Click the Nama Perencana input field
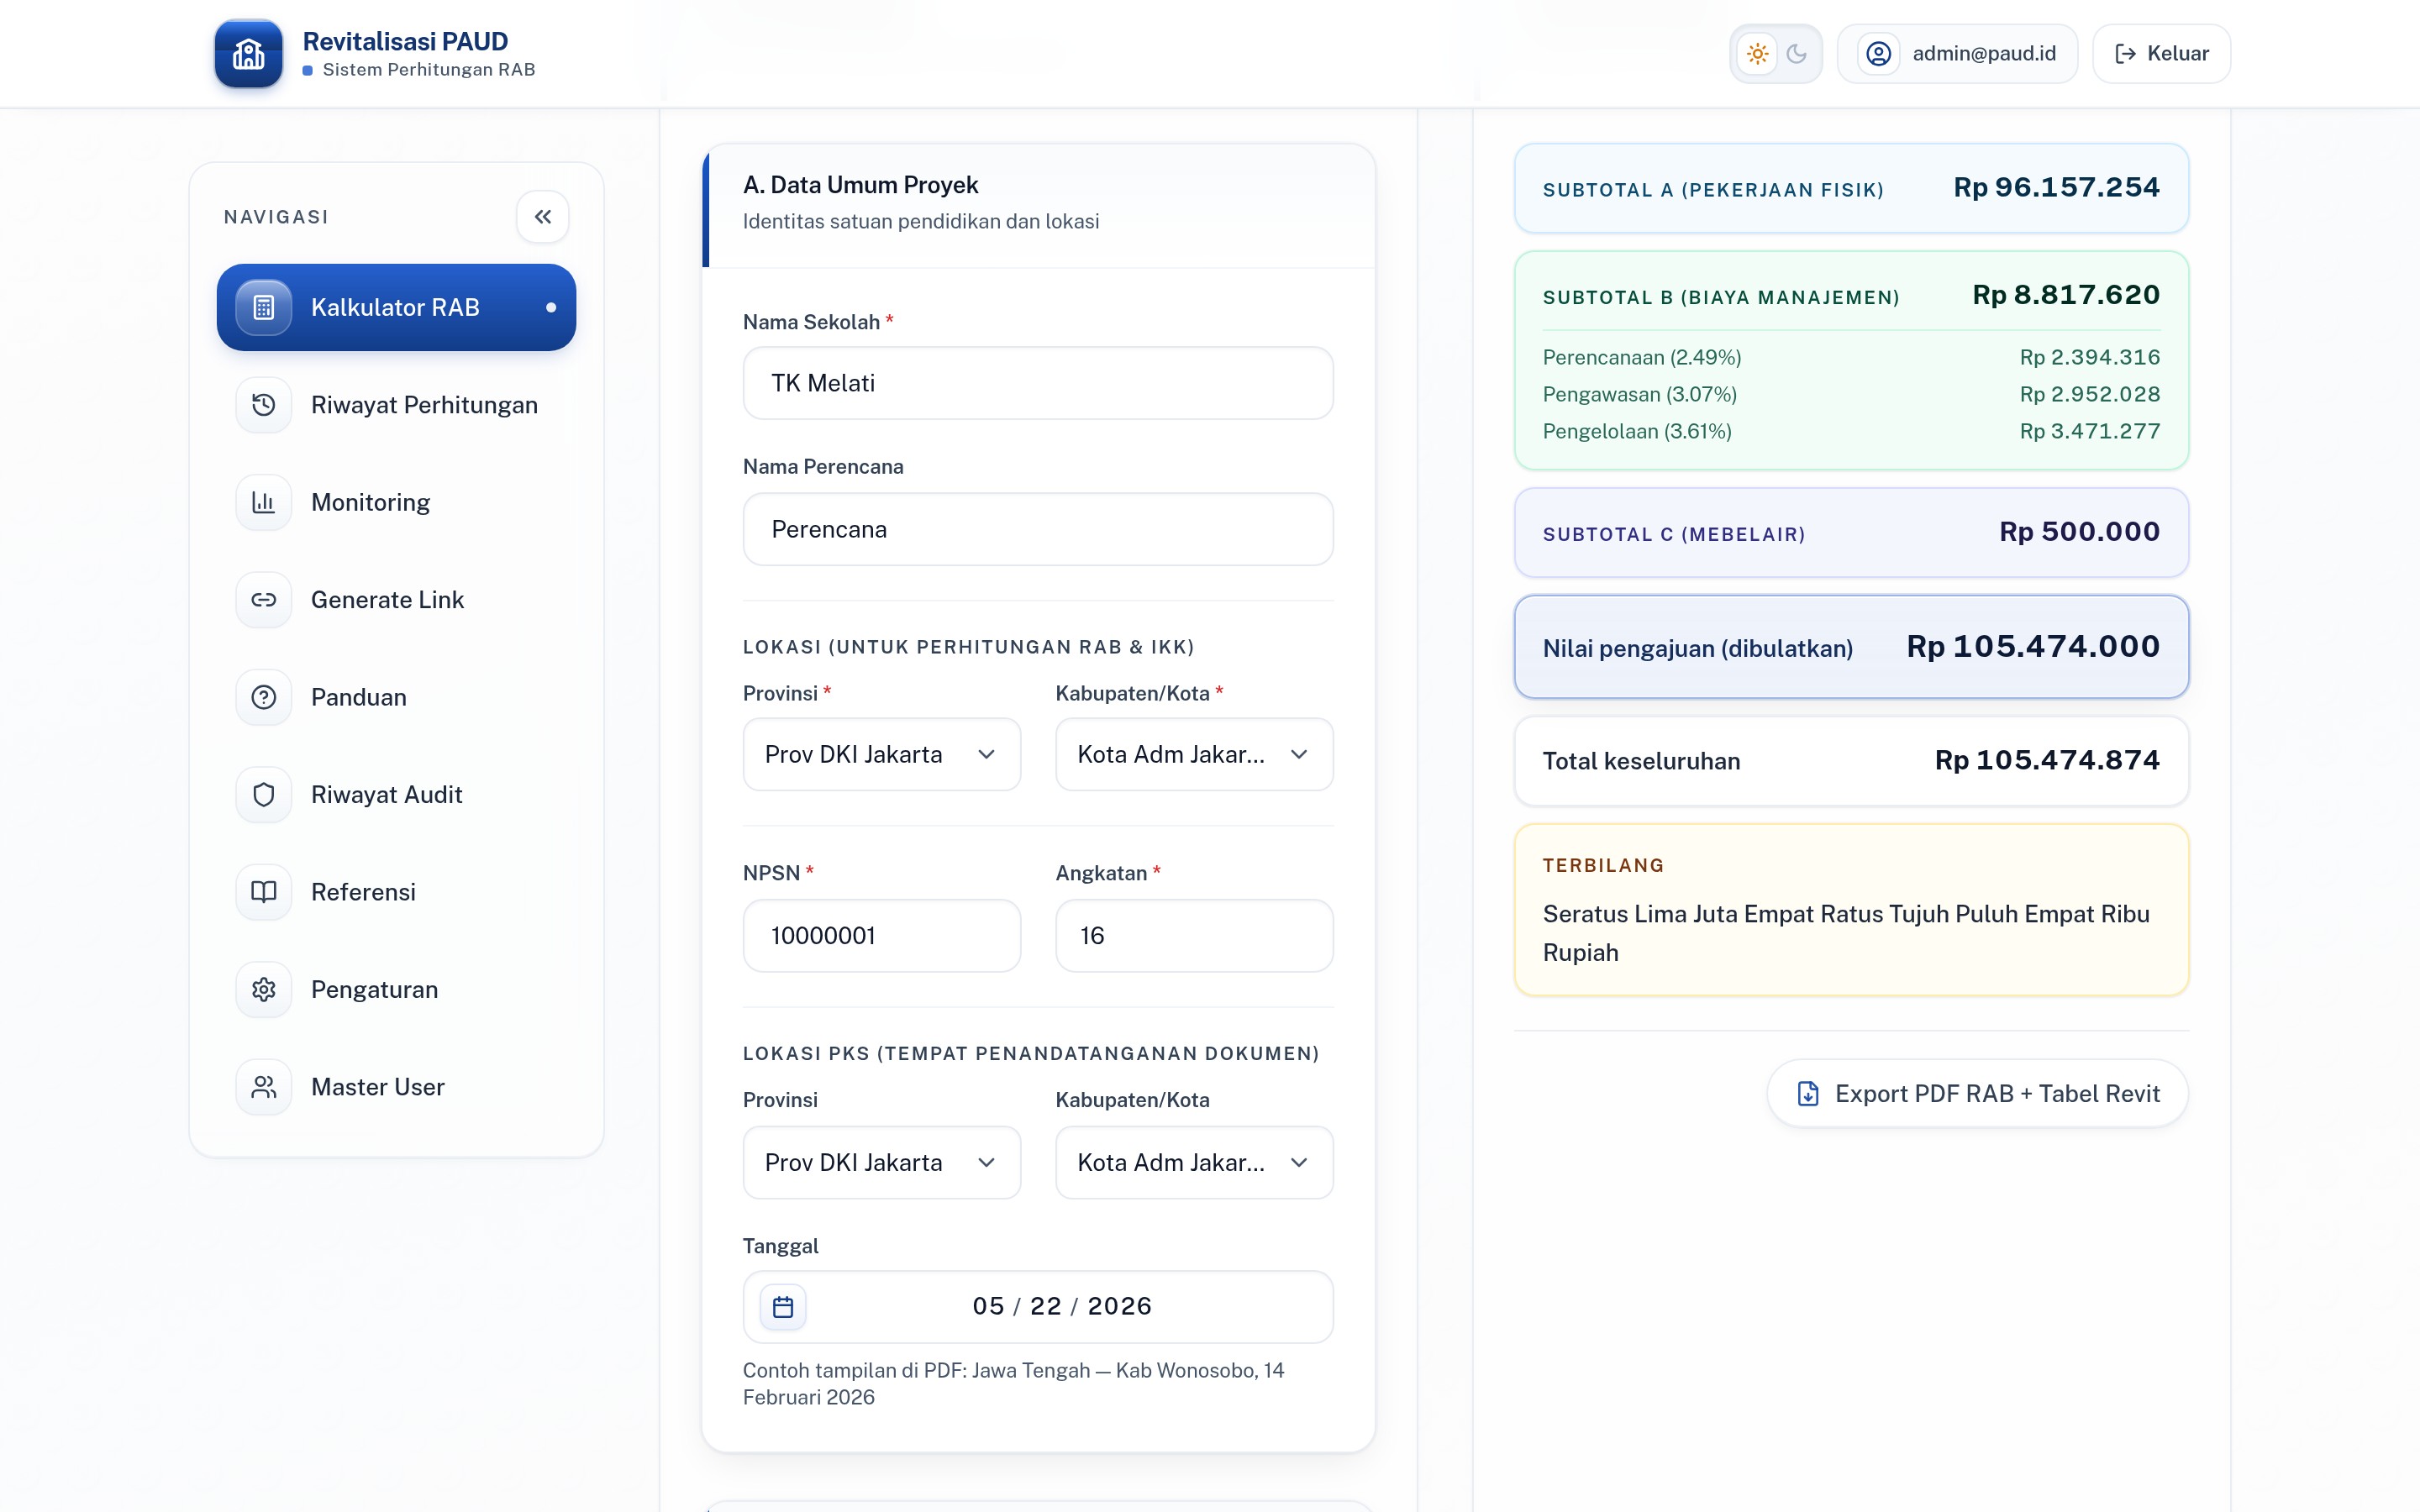 (x=1038, y=529)
